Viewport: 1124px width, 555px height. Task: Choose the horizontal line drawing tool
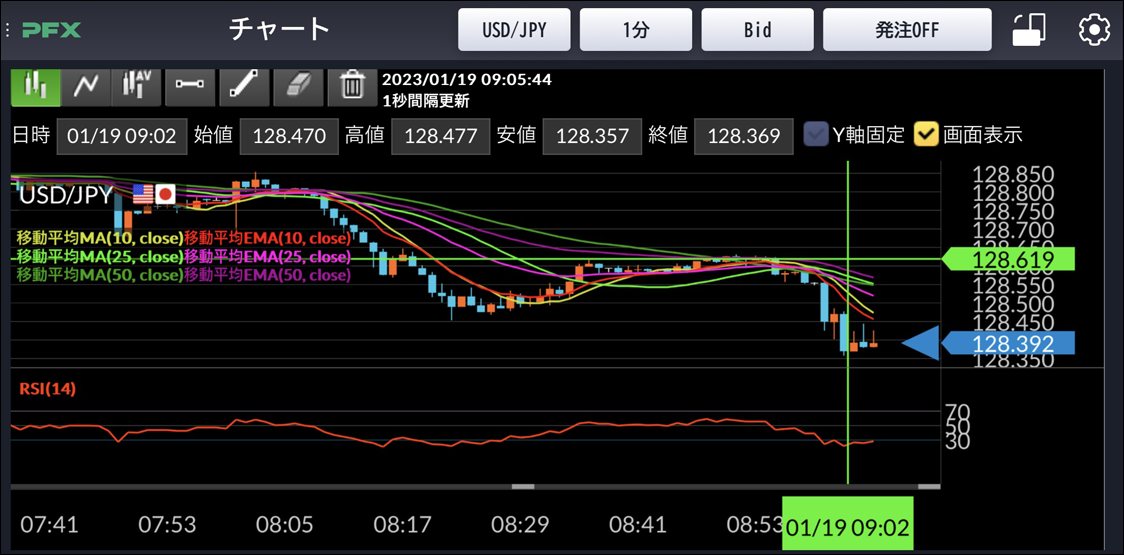coord(190,86)
